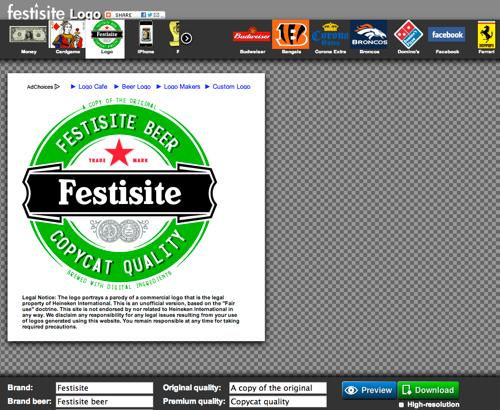This screenshot has height=410, width=500.
Task: Select the Logo category tab
Action: (x=105, y=39)
